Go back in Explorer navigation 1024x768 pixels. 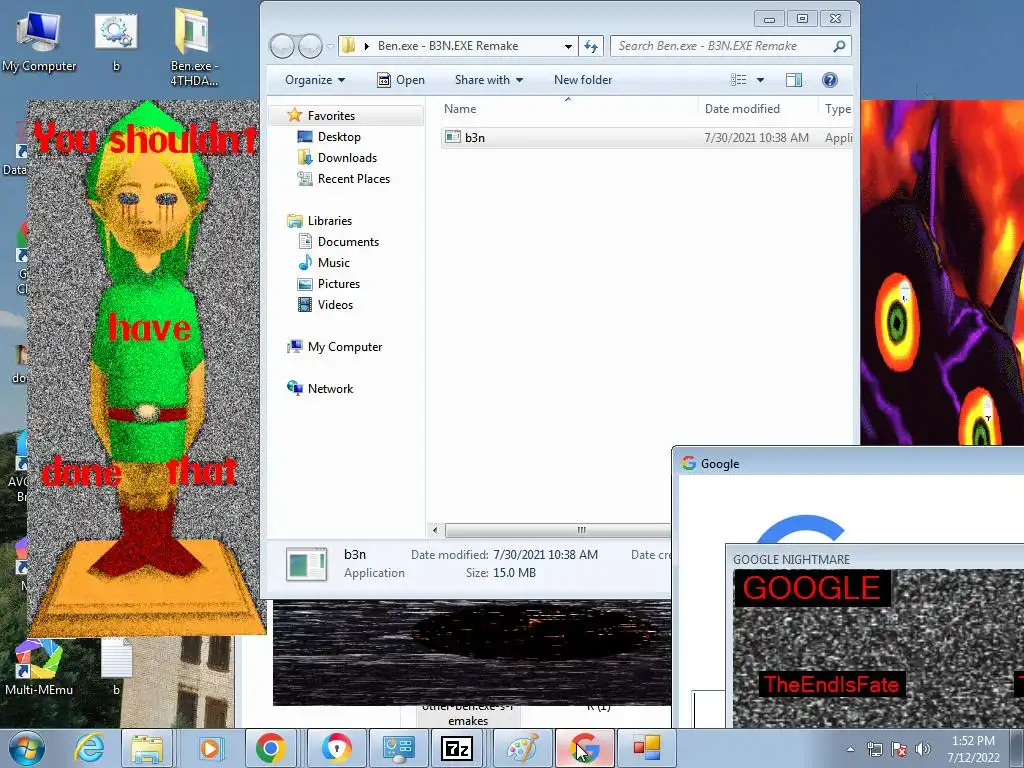click(282, 46)
